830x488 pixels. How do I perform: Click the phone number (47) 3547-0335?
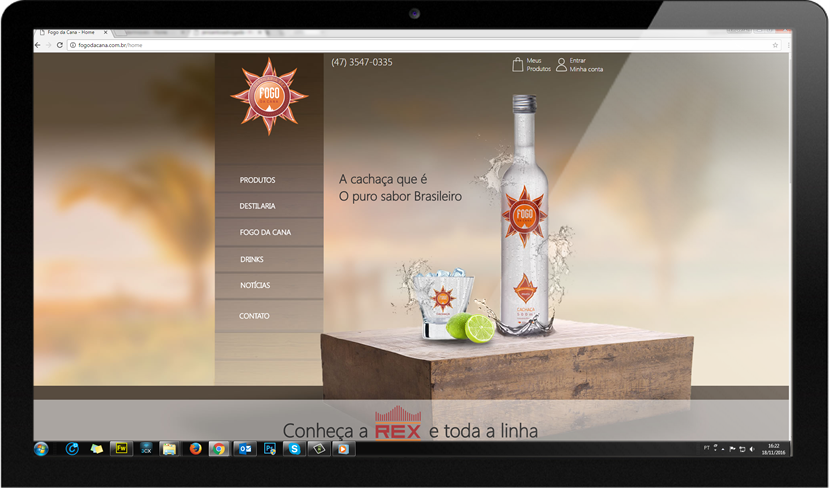[x=362, y=62]
